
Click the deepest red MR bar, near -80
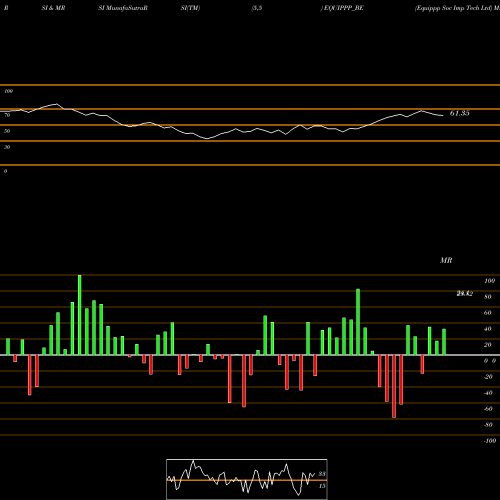pos(394,386)
